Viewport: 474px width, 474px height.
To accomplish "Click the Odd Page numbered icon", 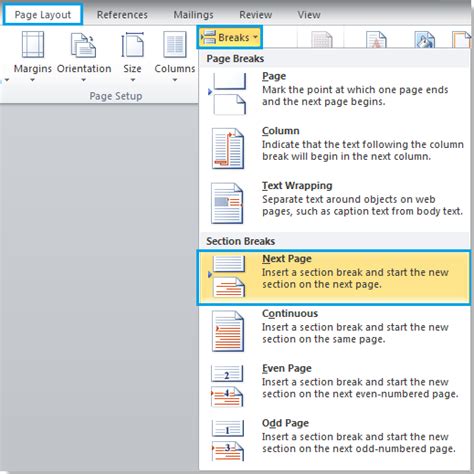I will [x=228, y=441].
